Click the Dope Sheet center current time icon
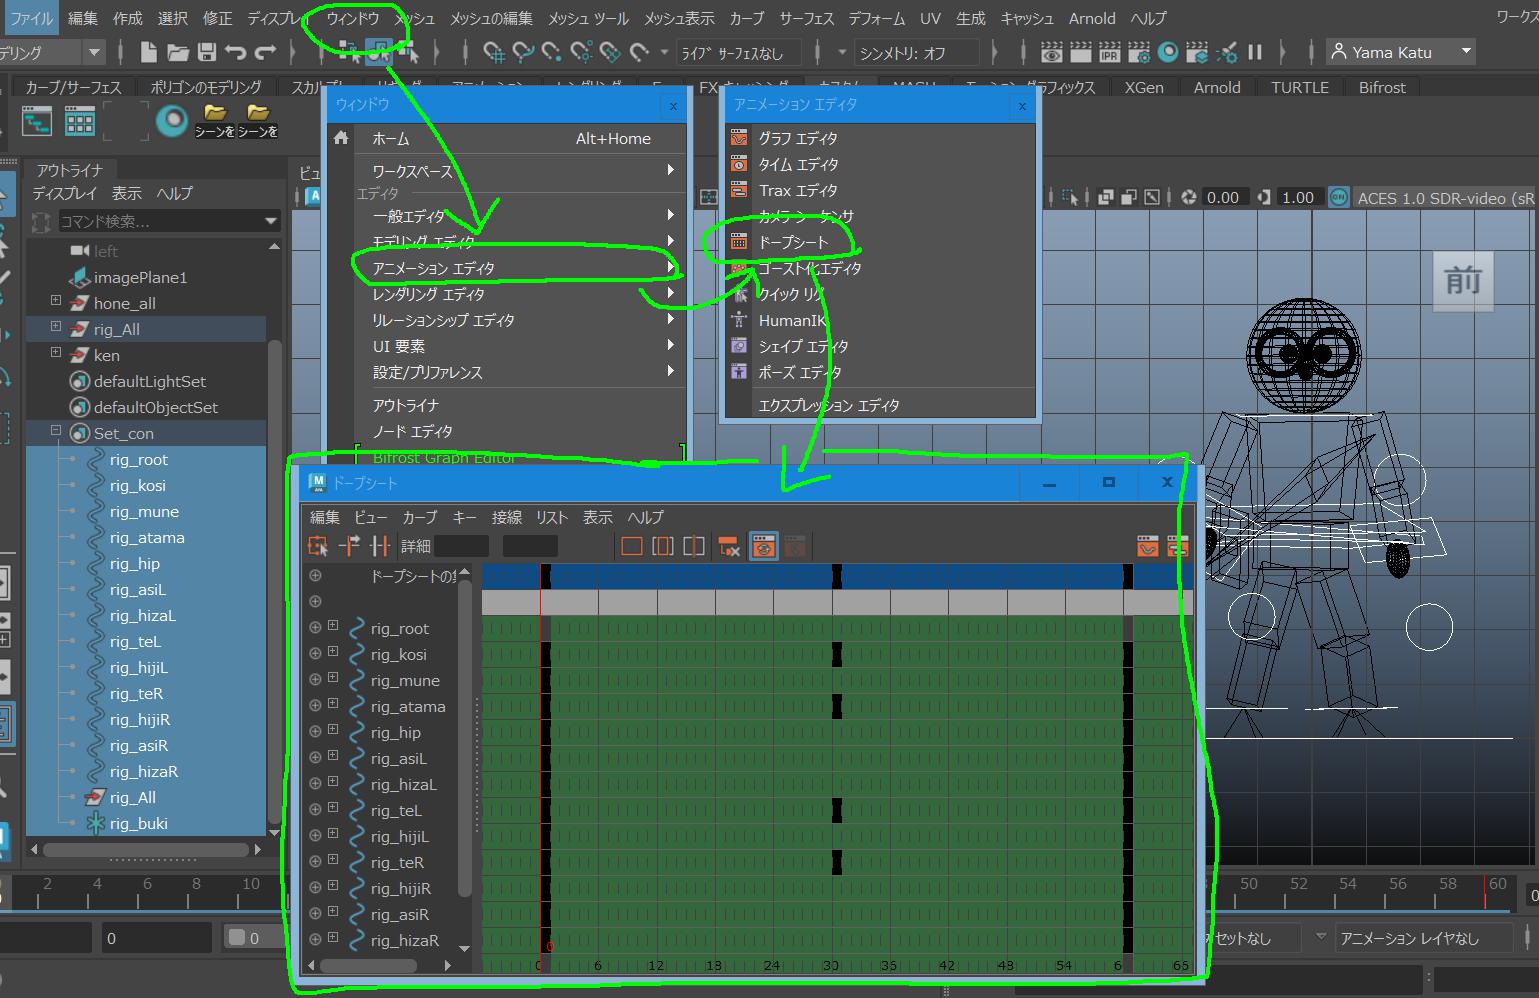 694,546
